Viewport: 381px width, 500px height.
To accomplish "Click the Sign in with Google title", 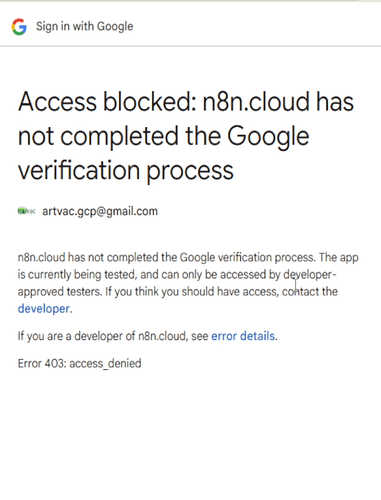I will pos(85,26).
